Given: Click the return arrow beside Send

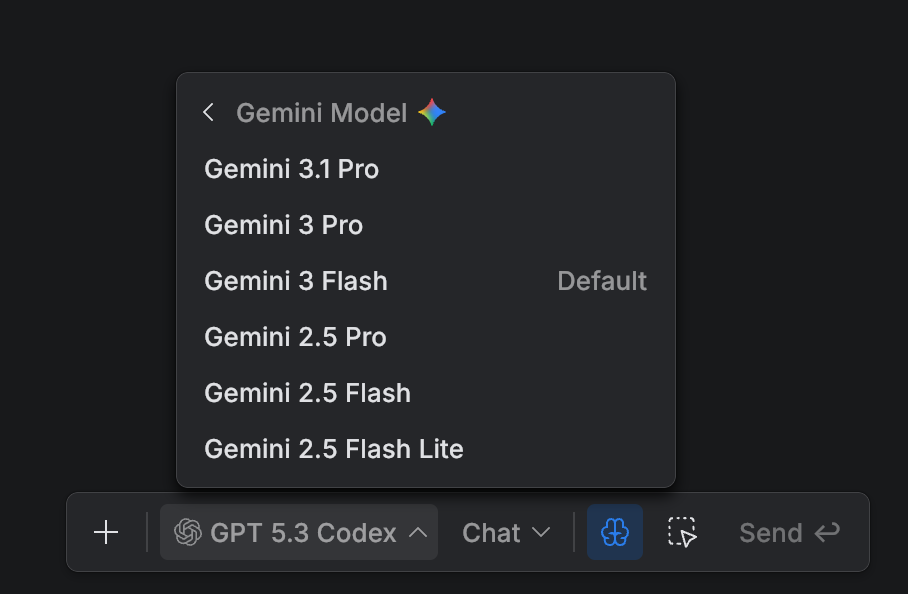Looking at the screenshot, I should pyautogui.click(x=827, y=532).
